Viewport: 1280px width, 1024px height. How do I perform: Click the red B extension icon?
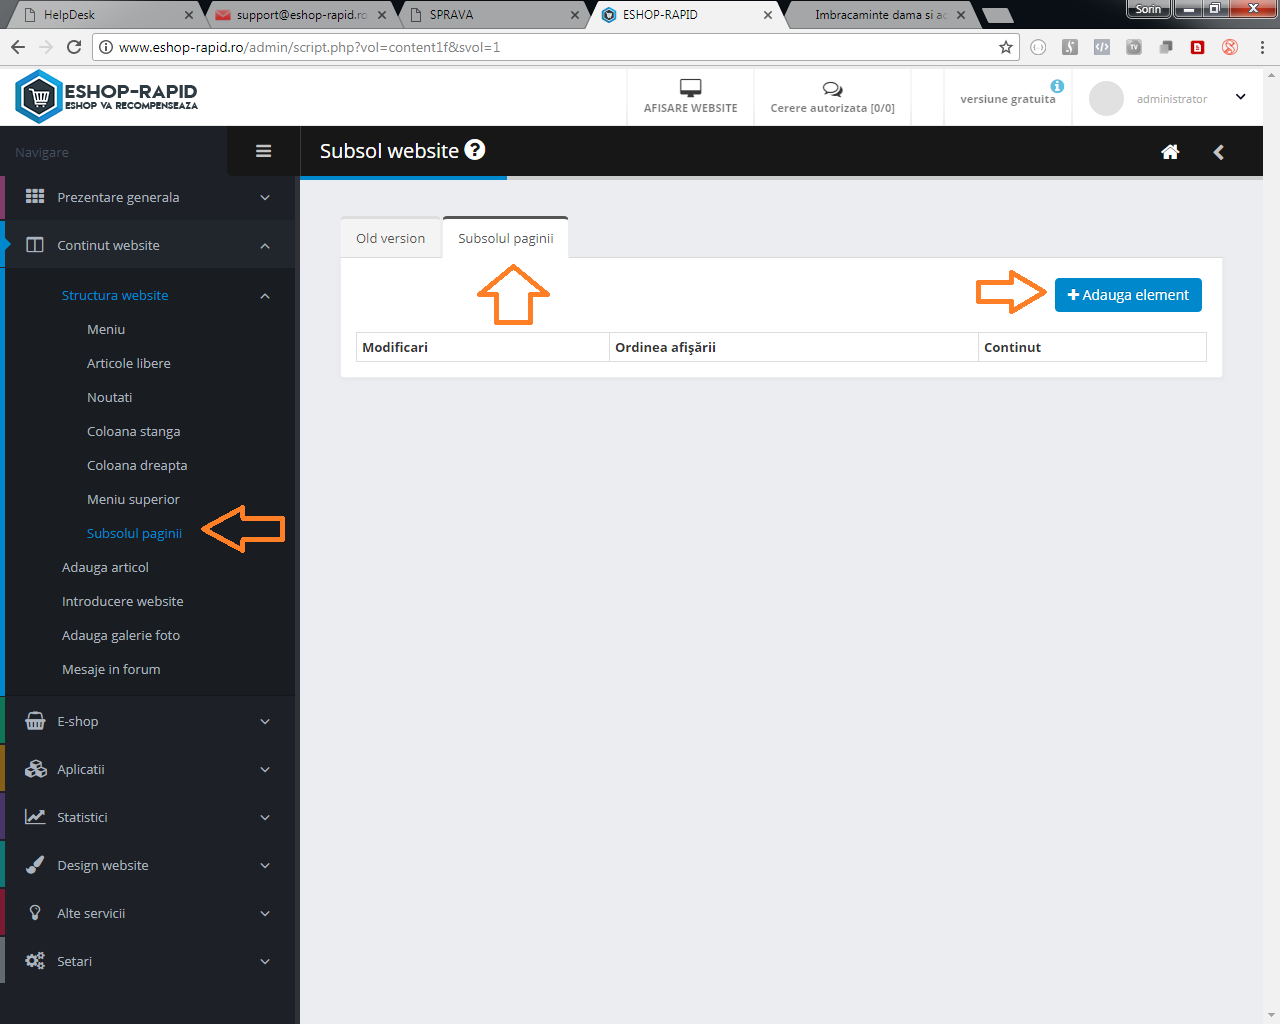(1197, 47)
